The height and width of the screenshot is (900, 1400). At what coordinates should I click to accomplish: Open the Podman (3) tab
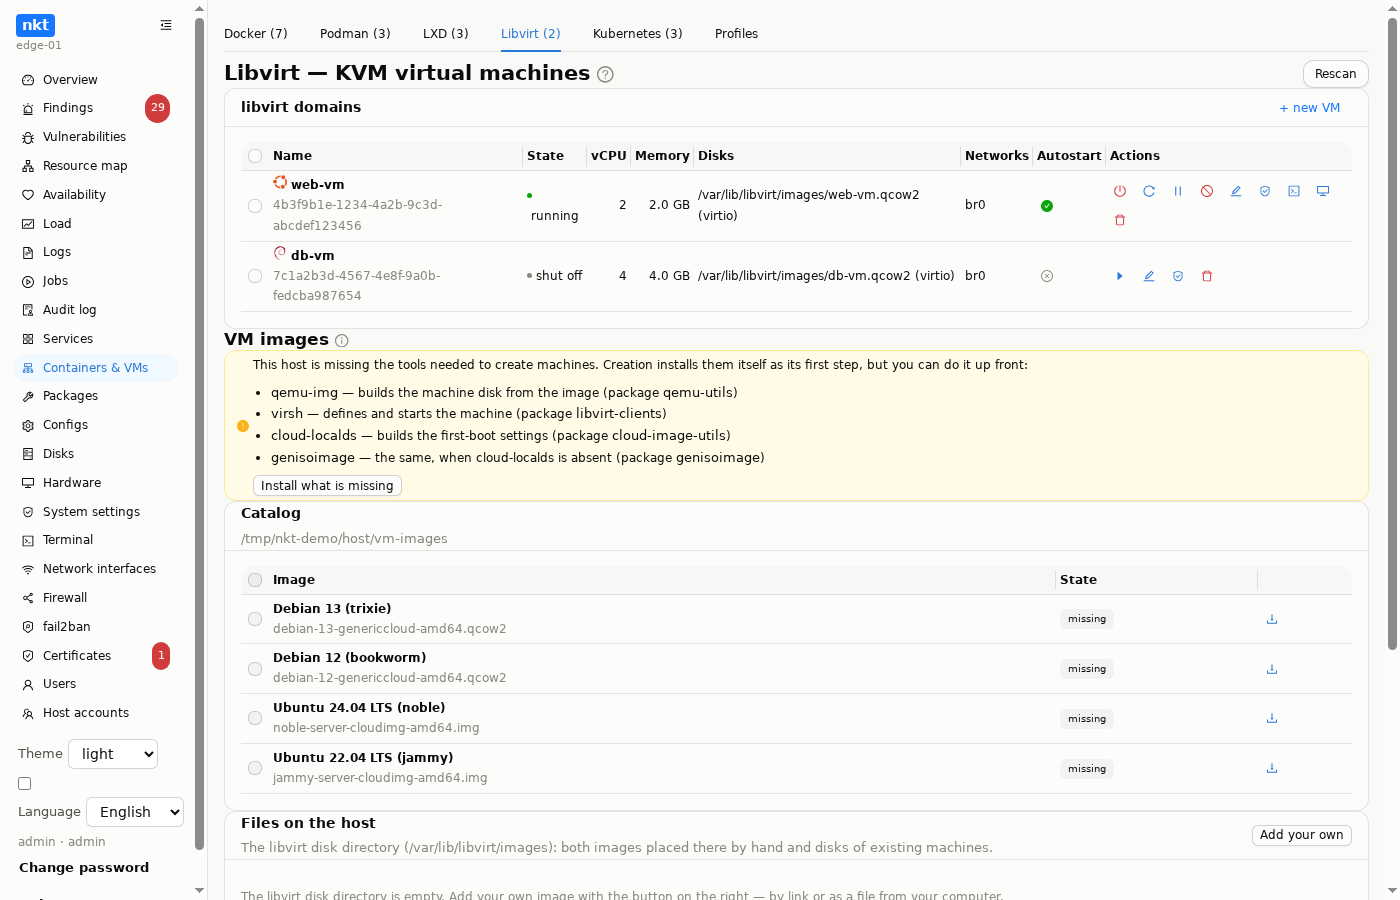[x=355, y=34]
